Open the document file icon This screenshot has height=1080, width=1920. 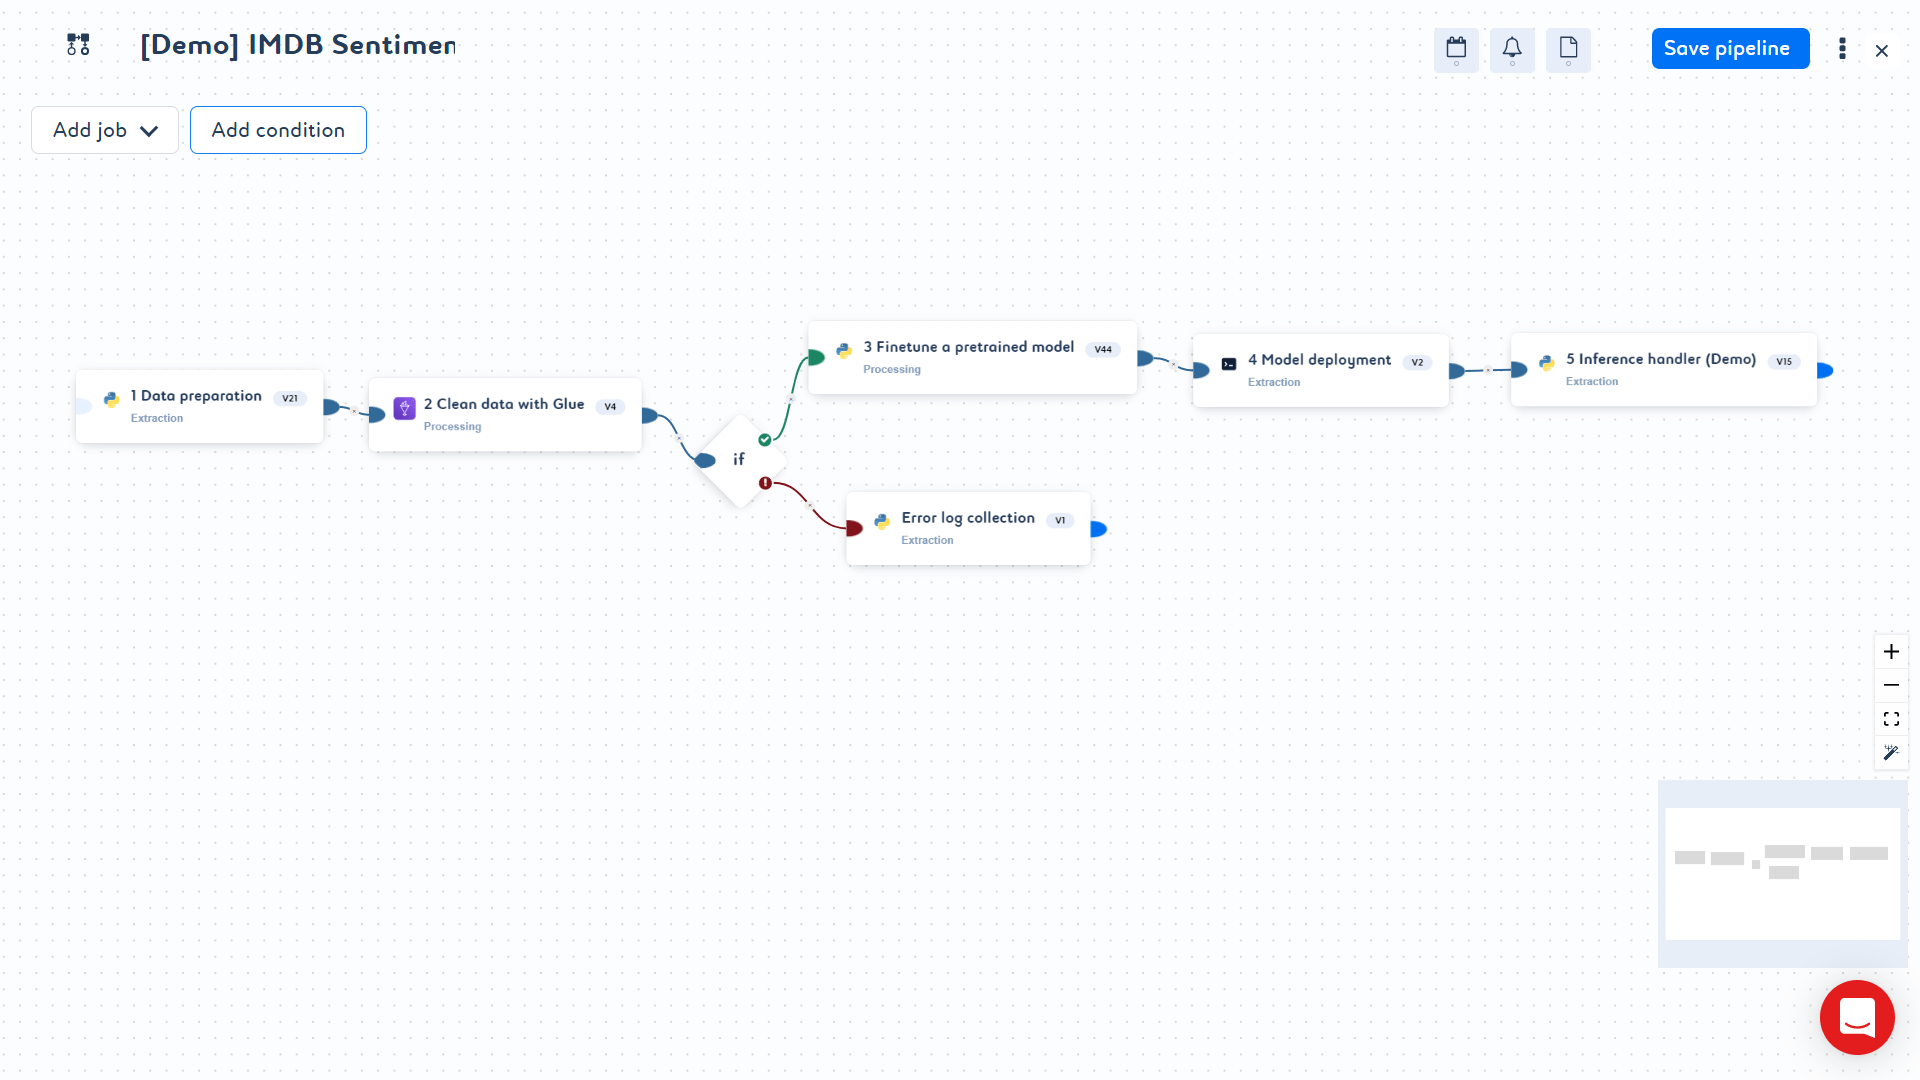pos(1568,50)
